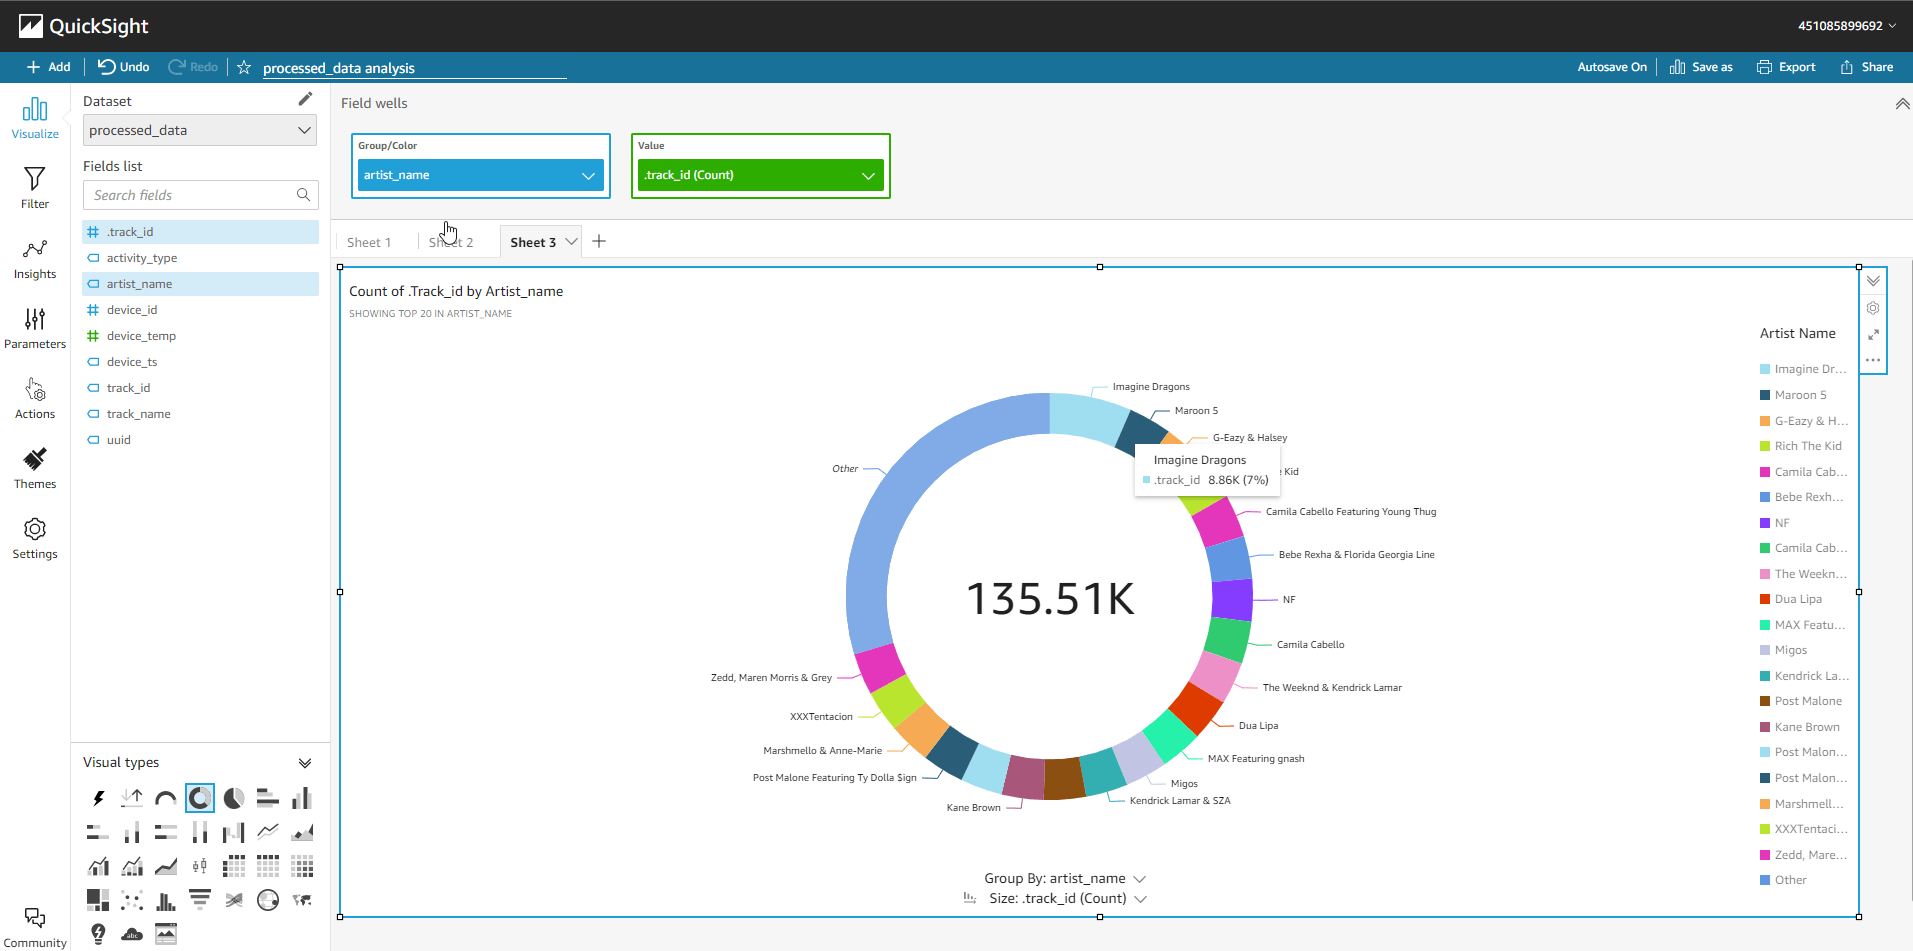Click the Add button in toolbar

[49, 67]
